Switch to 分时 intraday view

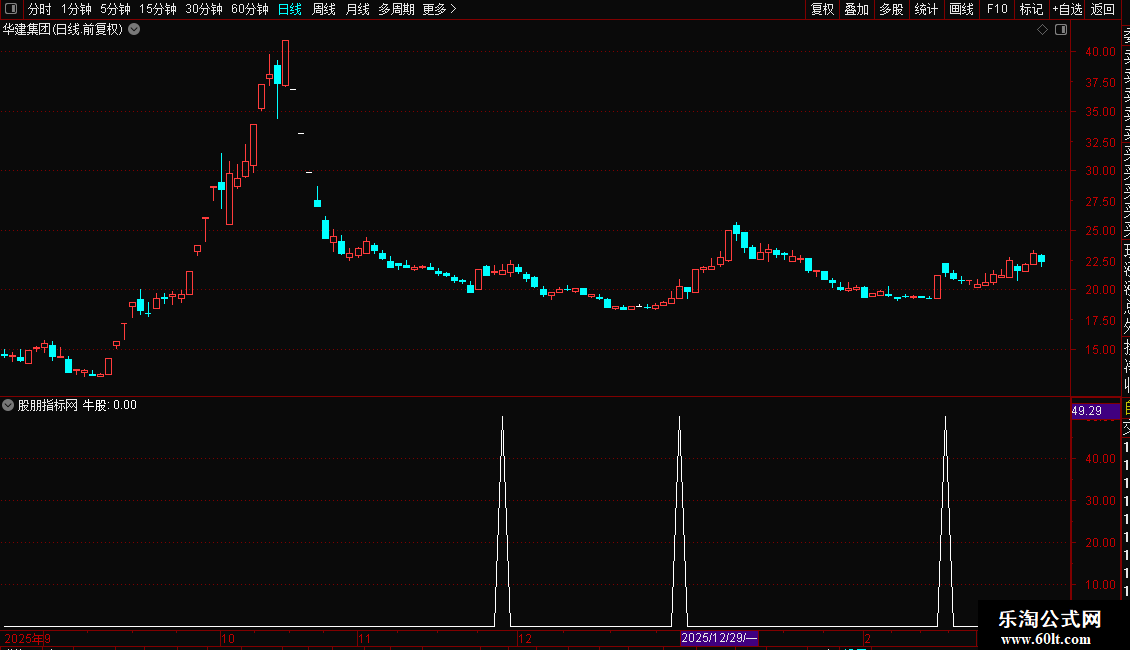click(40, 9)
